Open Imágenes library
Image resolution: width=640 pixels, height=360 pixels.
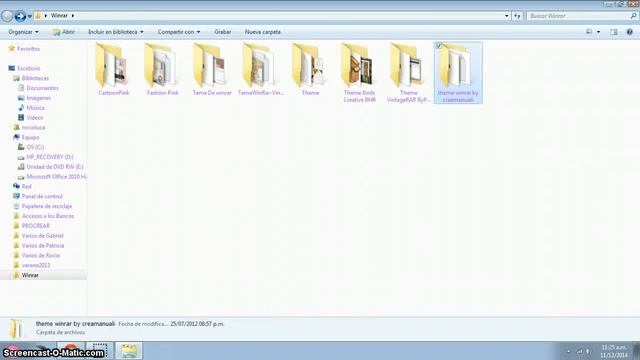coord(38,98)
